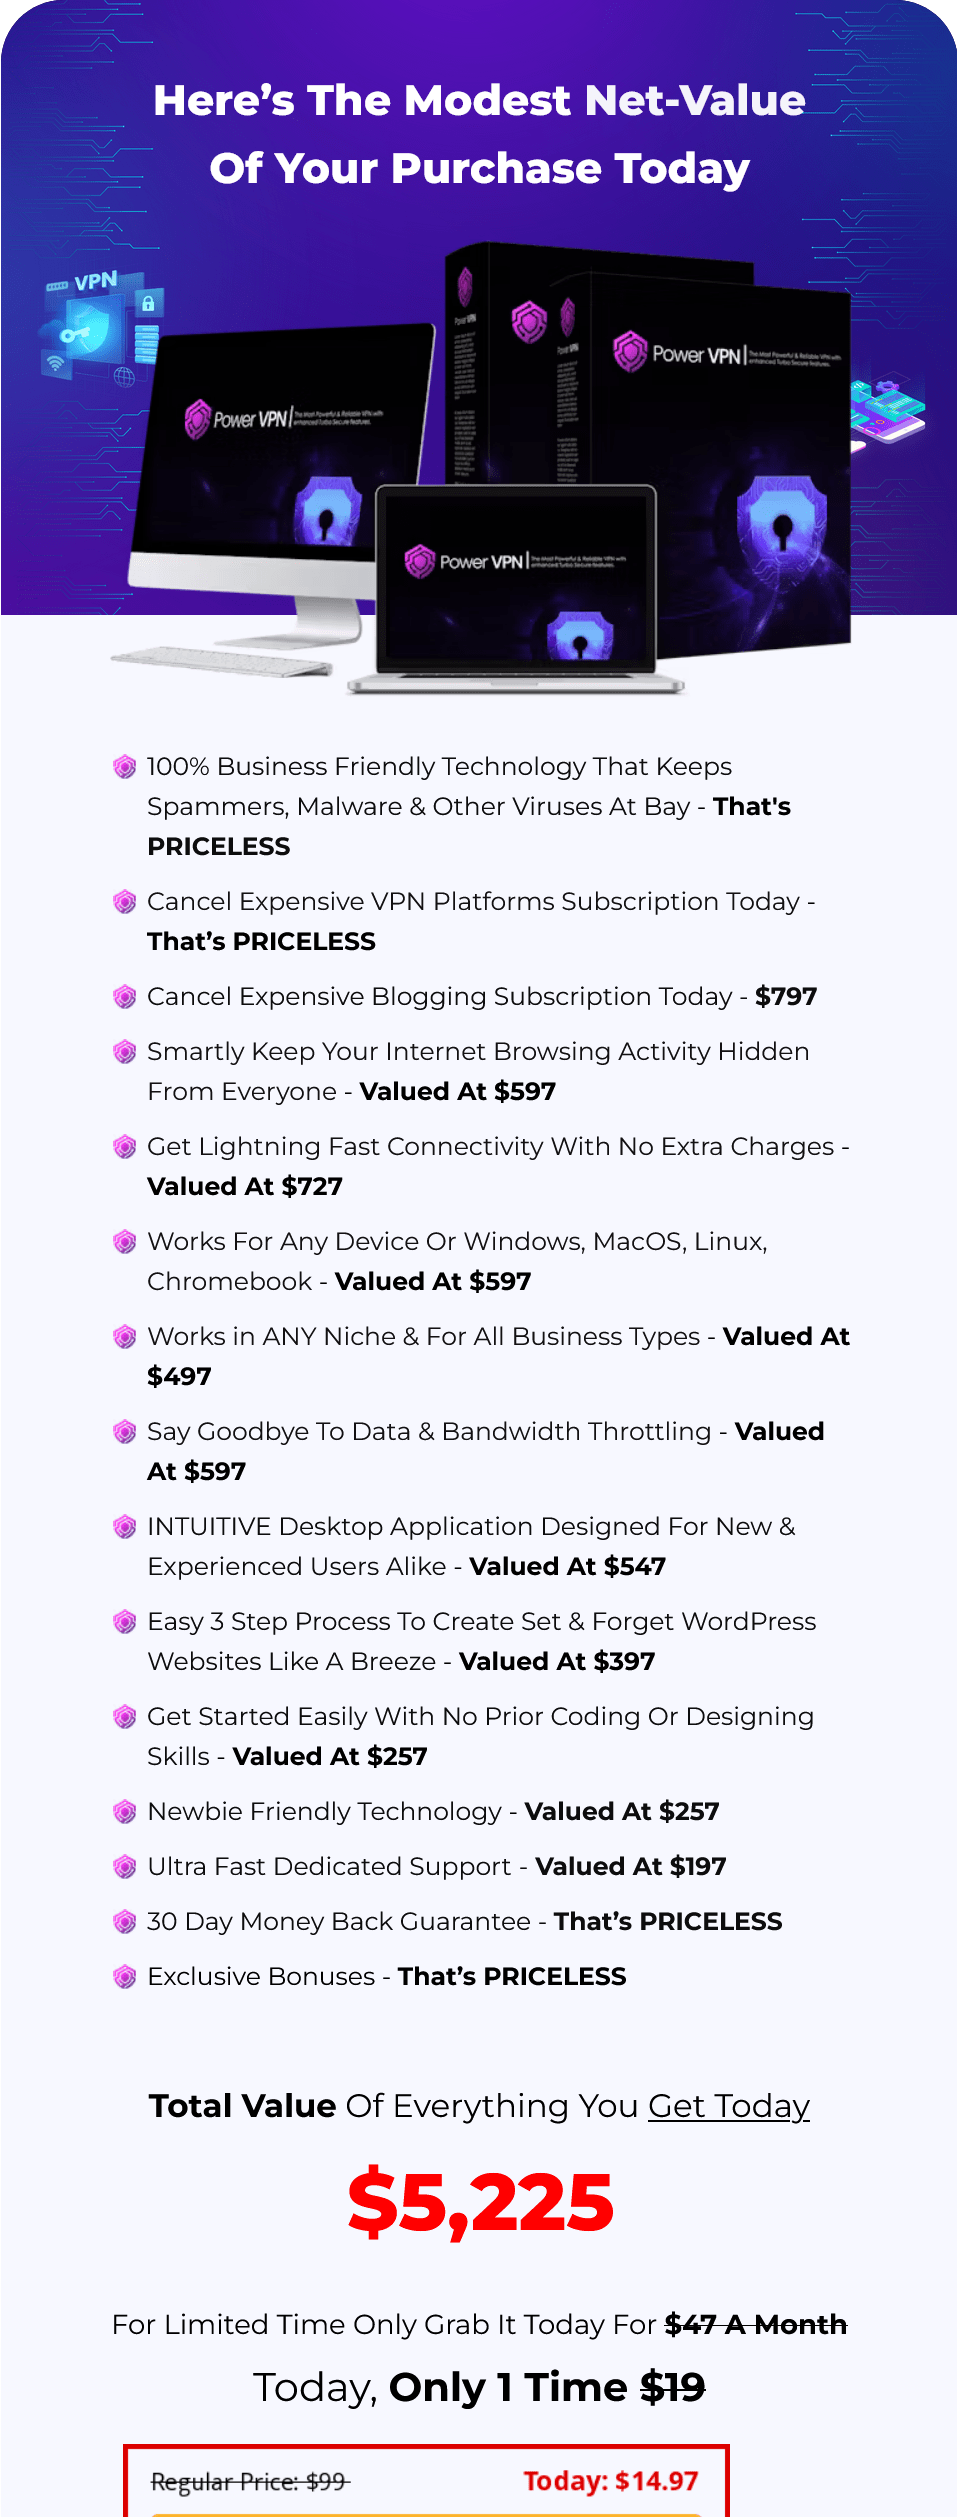The image size is (957, 2517).
Task: Click the shield bullet beside "Smartly Keep Your Internet"
Action: click(x=125, y=1052)
